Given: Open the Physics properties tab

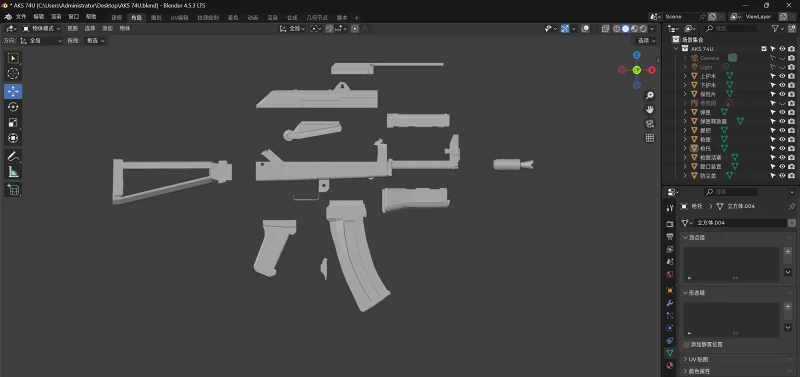Looking at the screenshot, I should (670, 328).
